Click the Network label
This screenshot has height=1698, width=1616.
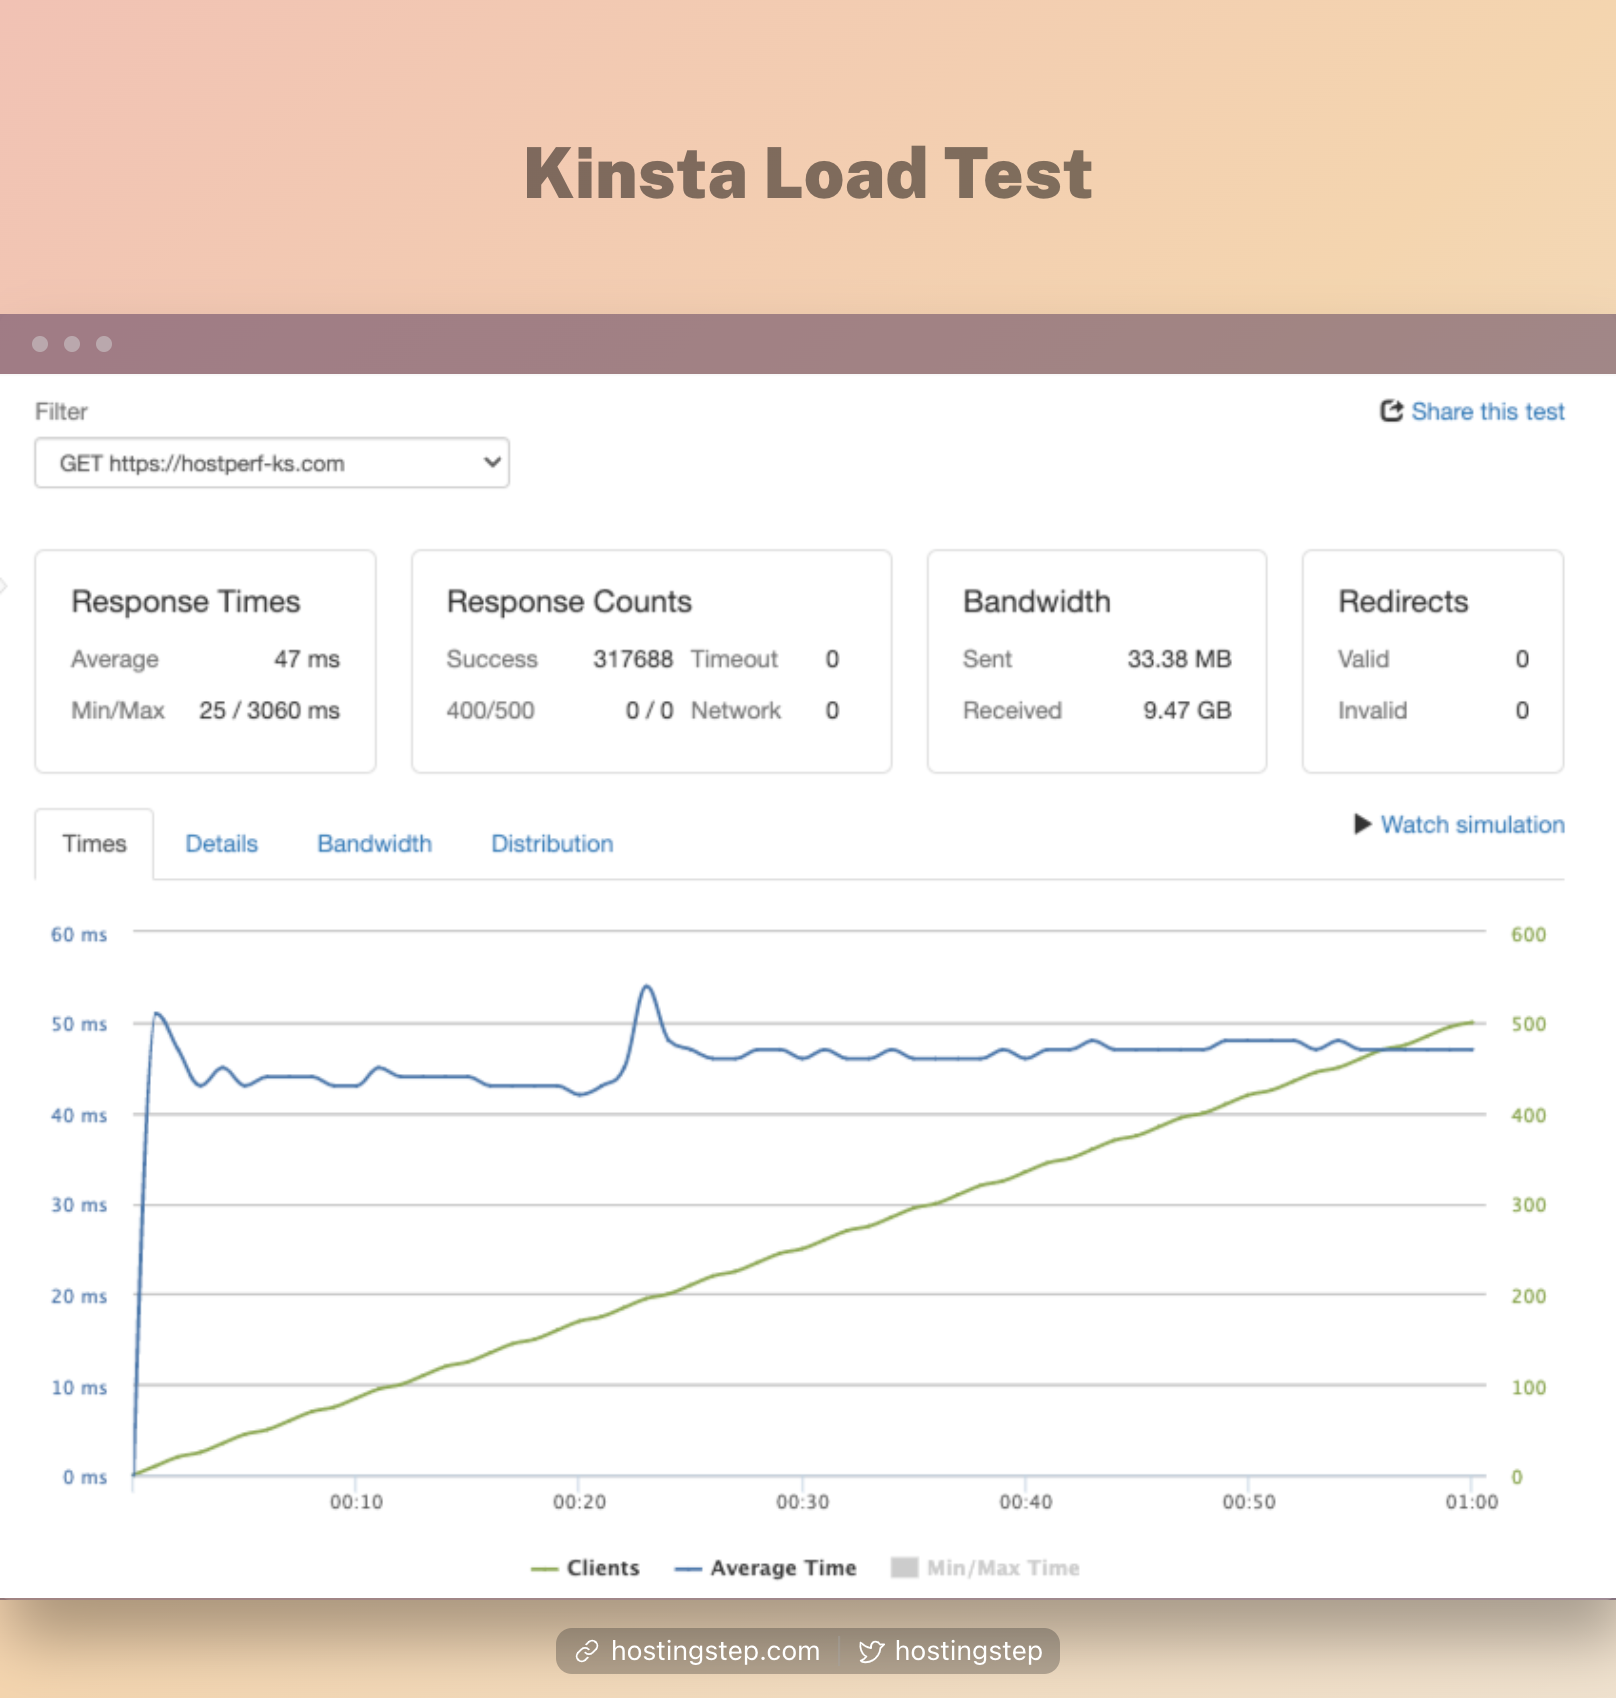coord(736,710)
